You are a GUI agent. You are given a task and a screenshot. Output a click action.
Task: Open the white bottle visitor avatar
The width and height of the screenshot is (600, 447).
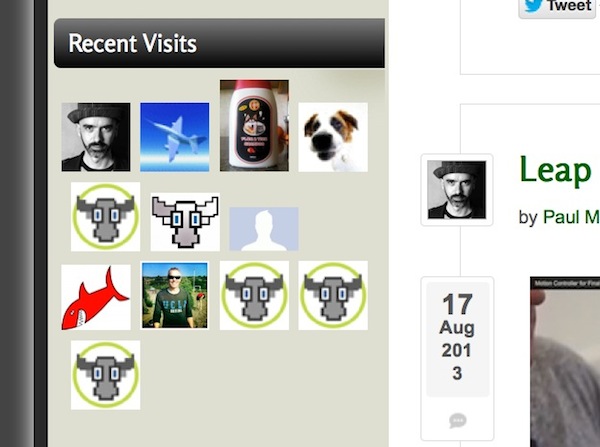point(254,126)
